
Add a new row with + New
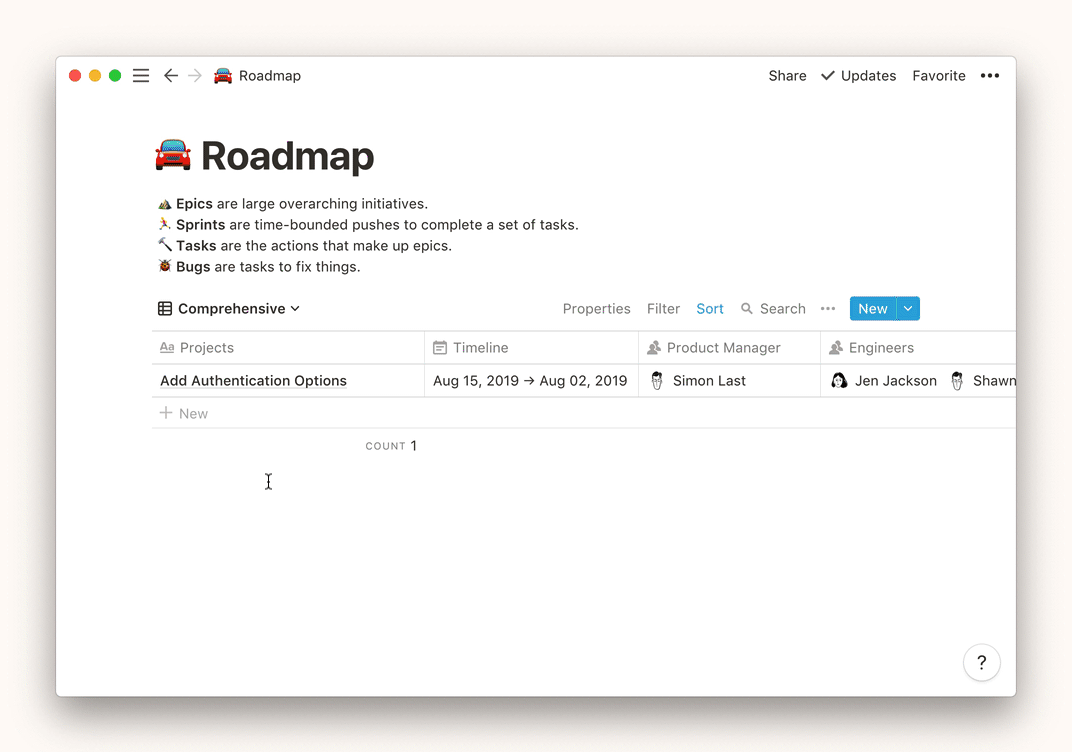[x=183, y=414]
